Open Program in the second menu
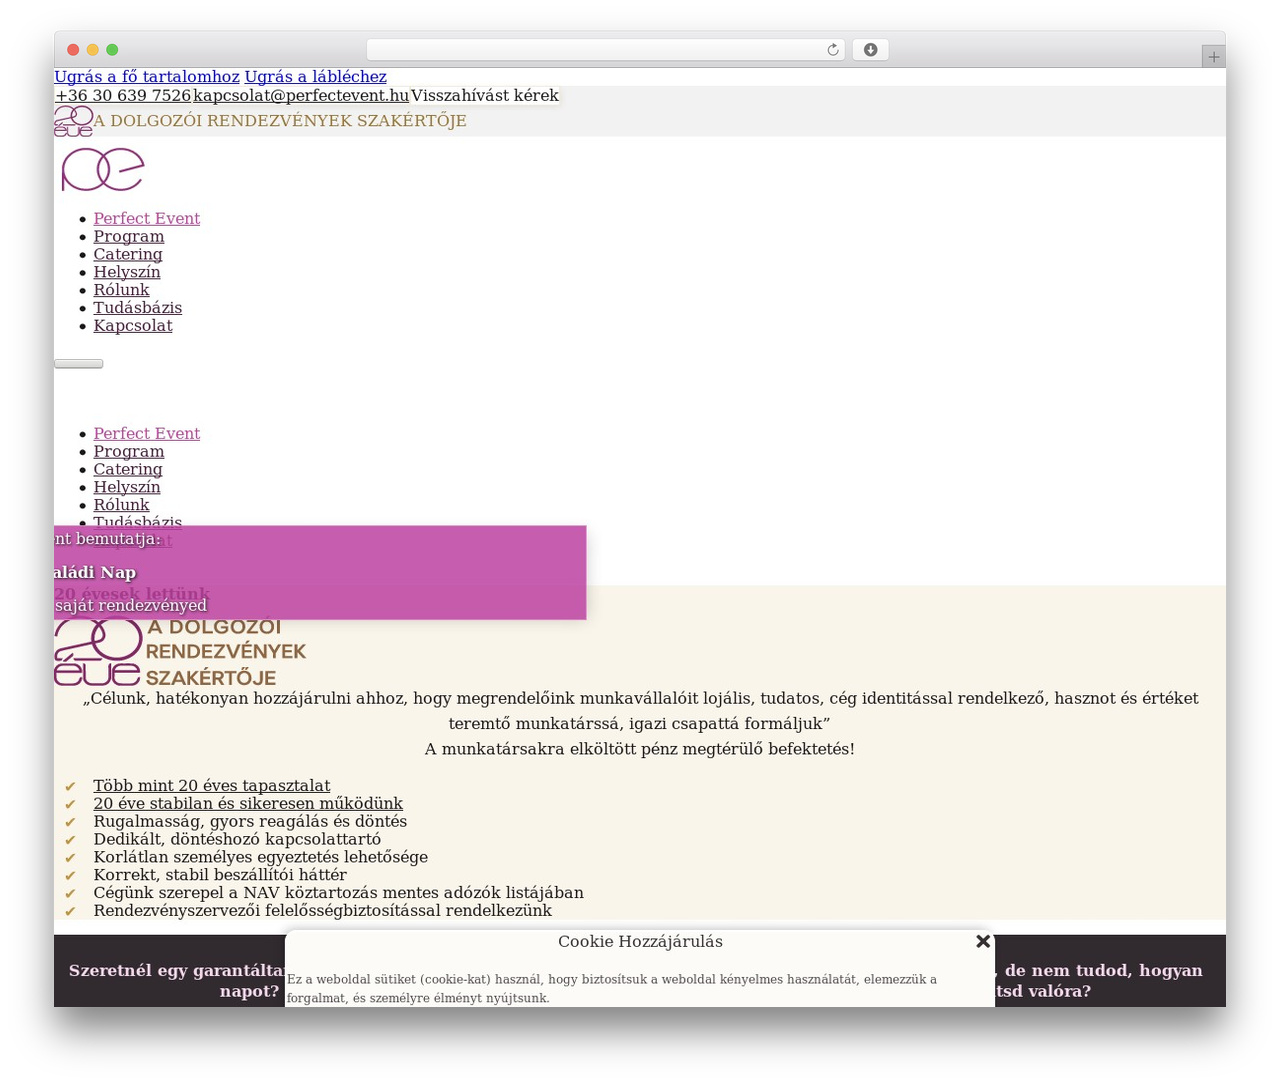Viewport: 1280px width, 1084px height. (129, 451)
